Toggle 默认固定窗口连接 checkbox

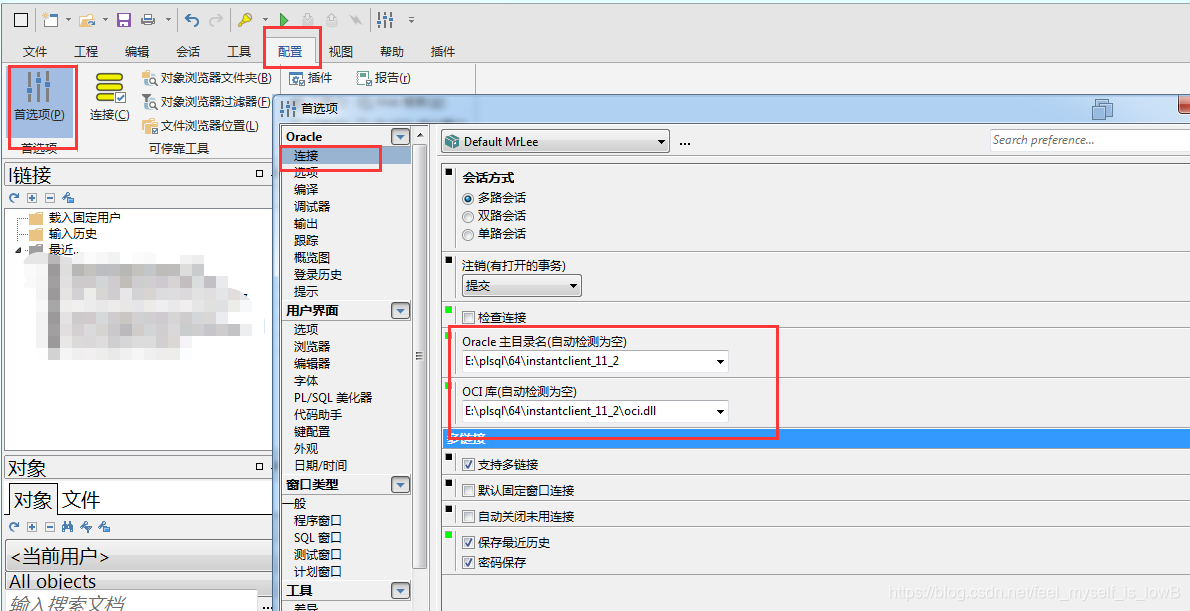point(468,490)
